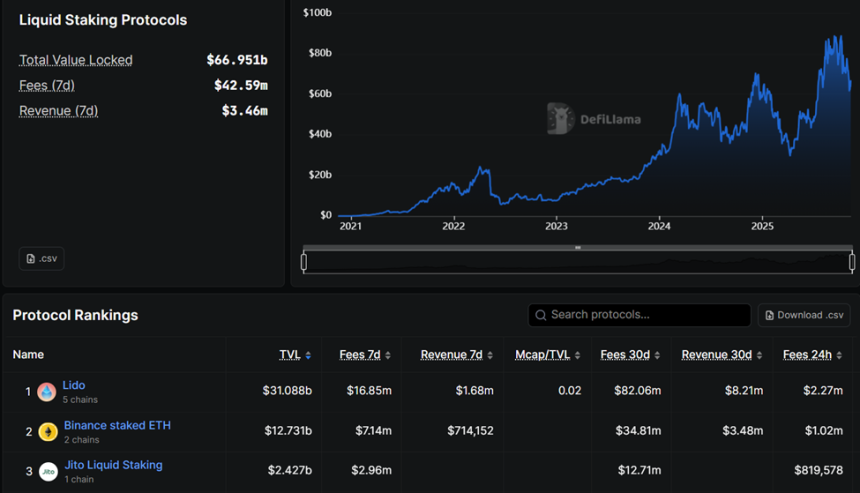This screenshot has height=493, width=860.
Task: Click magnifier icon in the protocol search box
Action: [541, 315]
